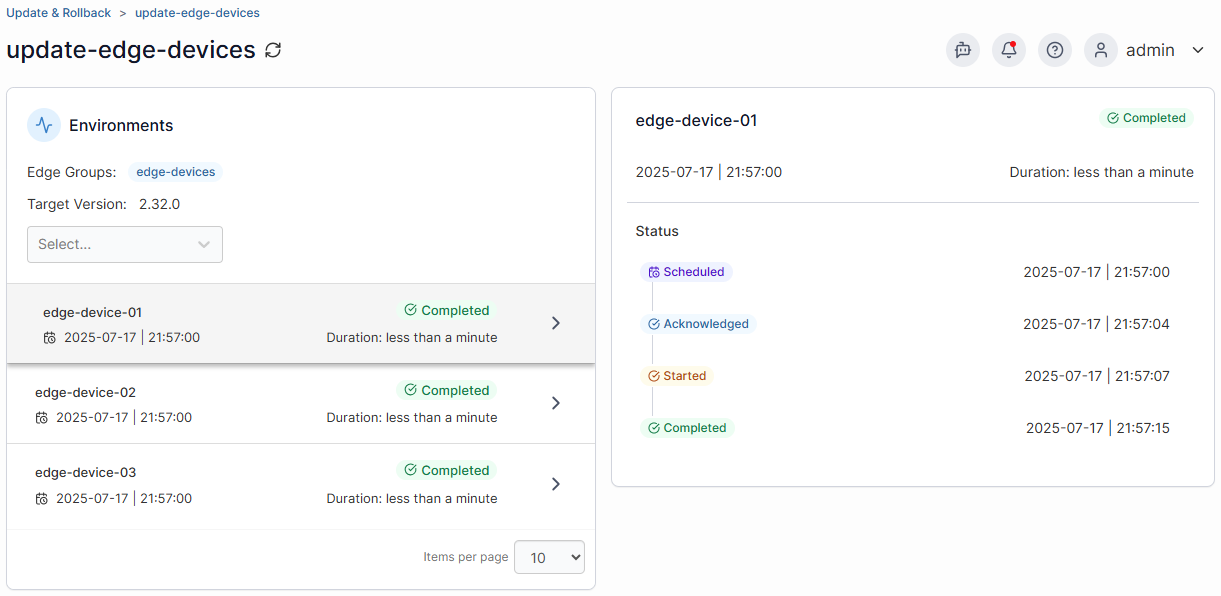Click Completed badge in edge-device-01 detail header

pos(1146,118)
